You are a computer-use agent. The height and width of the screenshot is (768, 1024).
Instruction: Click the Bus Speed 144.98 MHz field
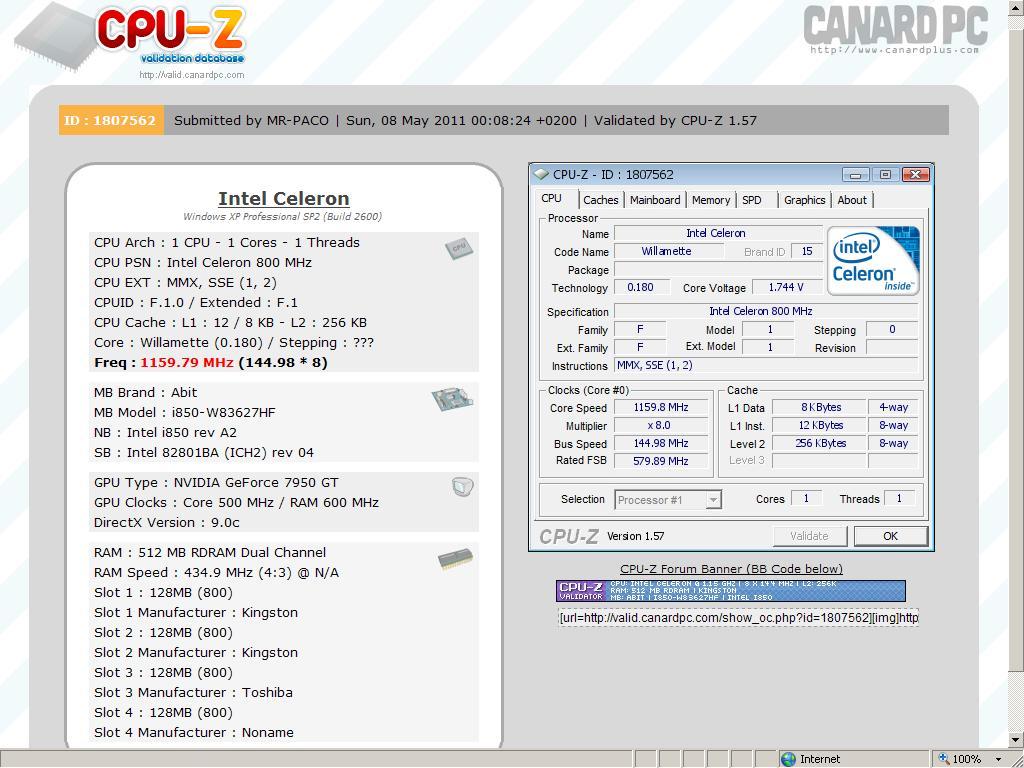pyautogui.click(x=661, y=443)
